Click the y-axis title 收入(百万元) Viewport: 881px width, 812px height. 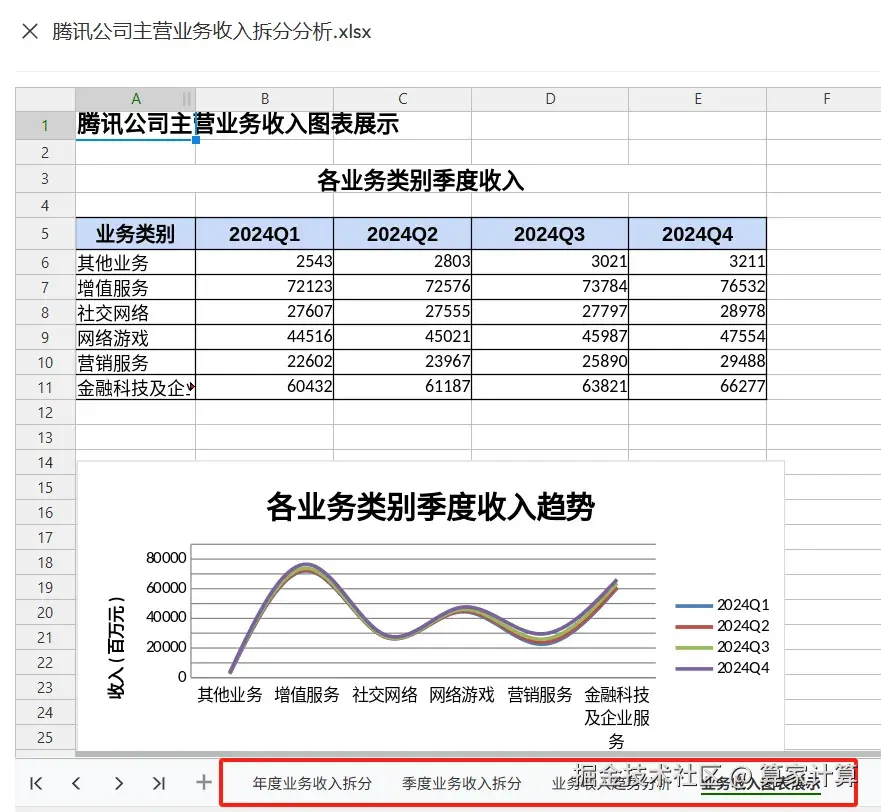(x=116, y=647)
